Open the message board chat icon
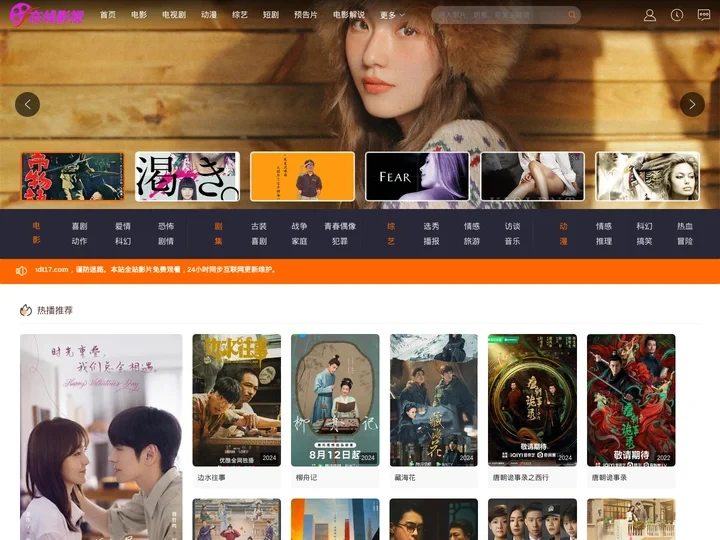 703,15
